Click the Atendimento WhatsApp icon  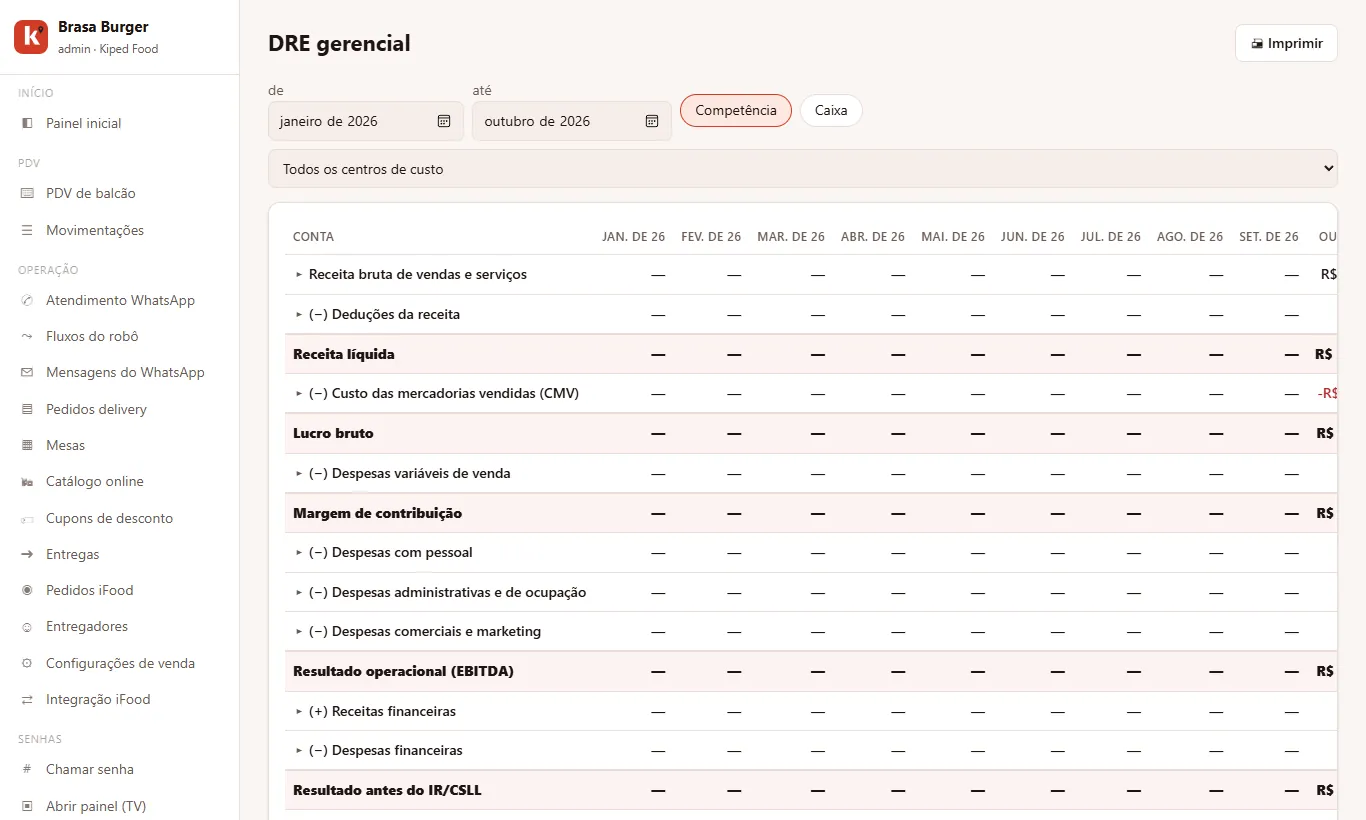(27, 300)
